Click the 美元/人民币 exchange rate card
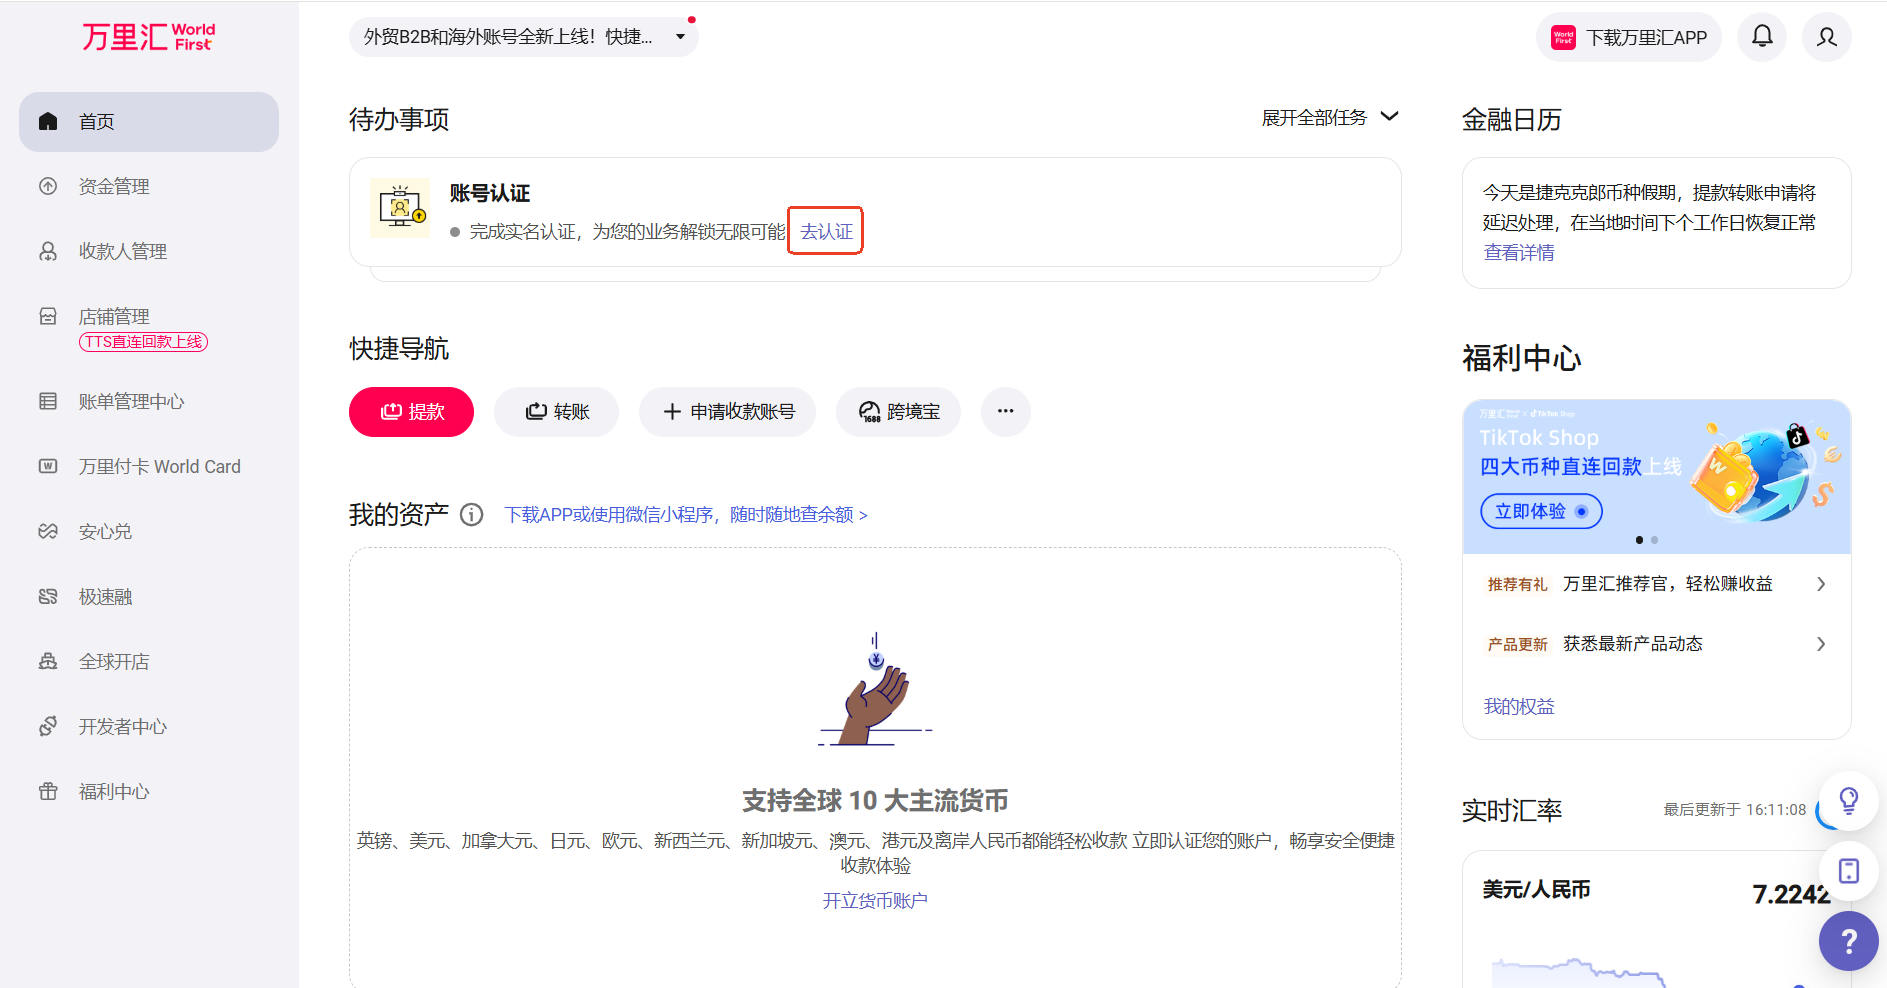The height and width of the screenshot is (988, 1887). point(1656,920)
